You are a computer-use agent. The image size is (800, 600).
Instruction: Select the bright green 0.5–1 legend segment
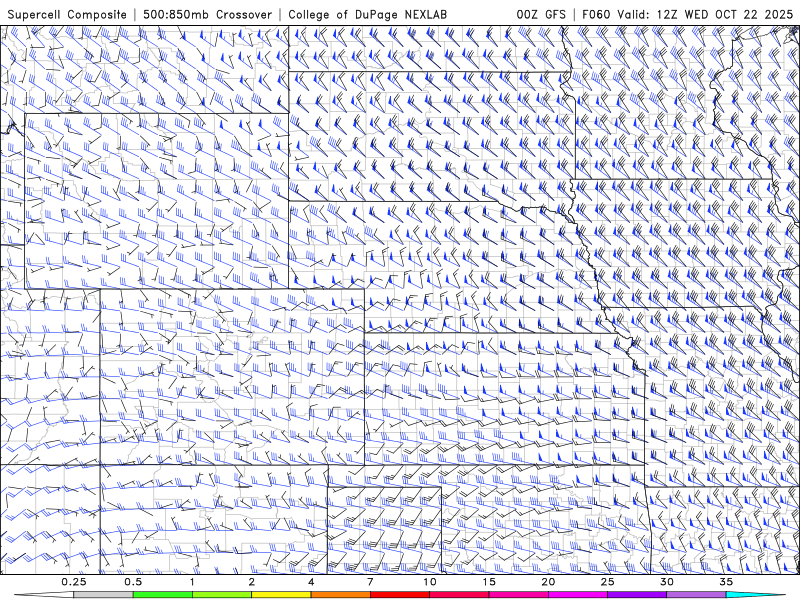click(162, 595)
